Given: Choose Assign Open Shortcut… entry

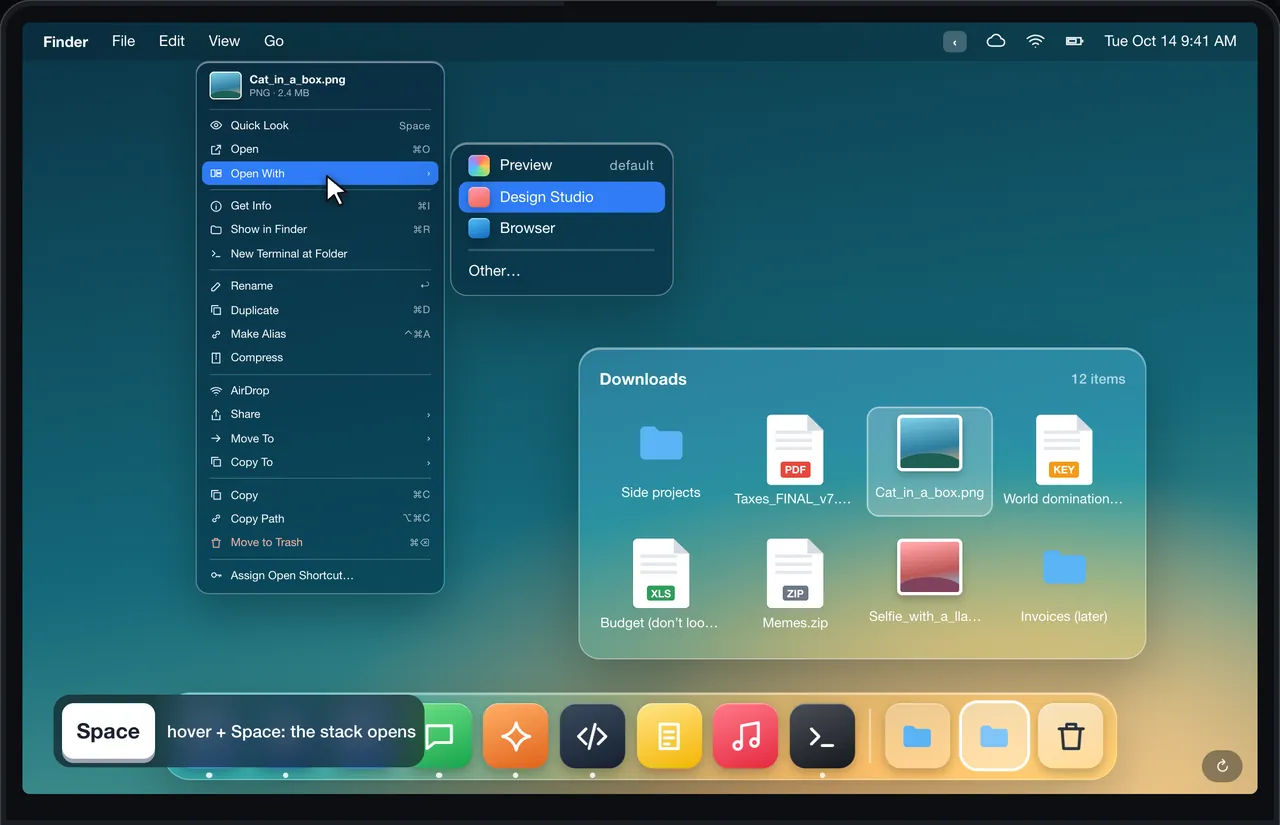Looking at the screenshot, I should [x=320, y=575].
